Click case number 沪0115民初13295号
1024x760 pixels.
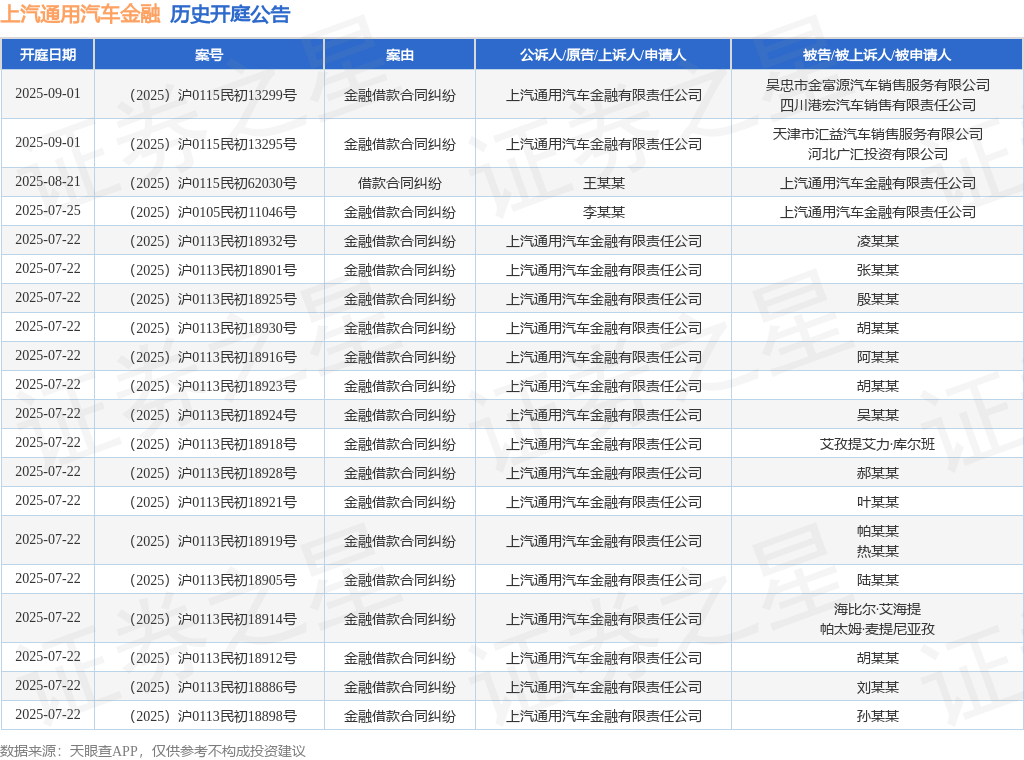coord(213,144)
